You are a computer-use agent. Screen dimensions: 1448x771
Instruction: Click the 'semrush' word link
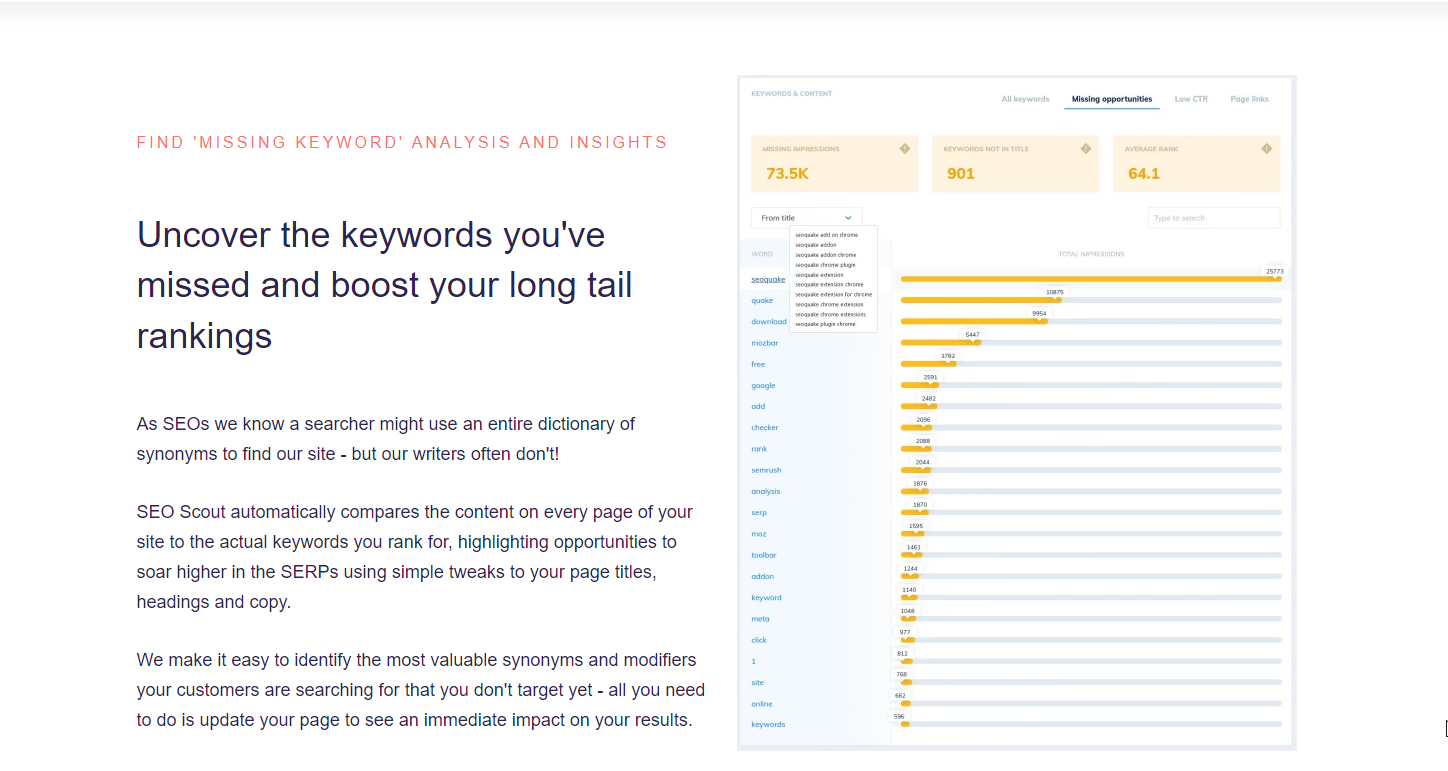point(766,470)
